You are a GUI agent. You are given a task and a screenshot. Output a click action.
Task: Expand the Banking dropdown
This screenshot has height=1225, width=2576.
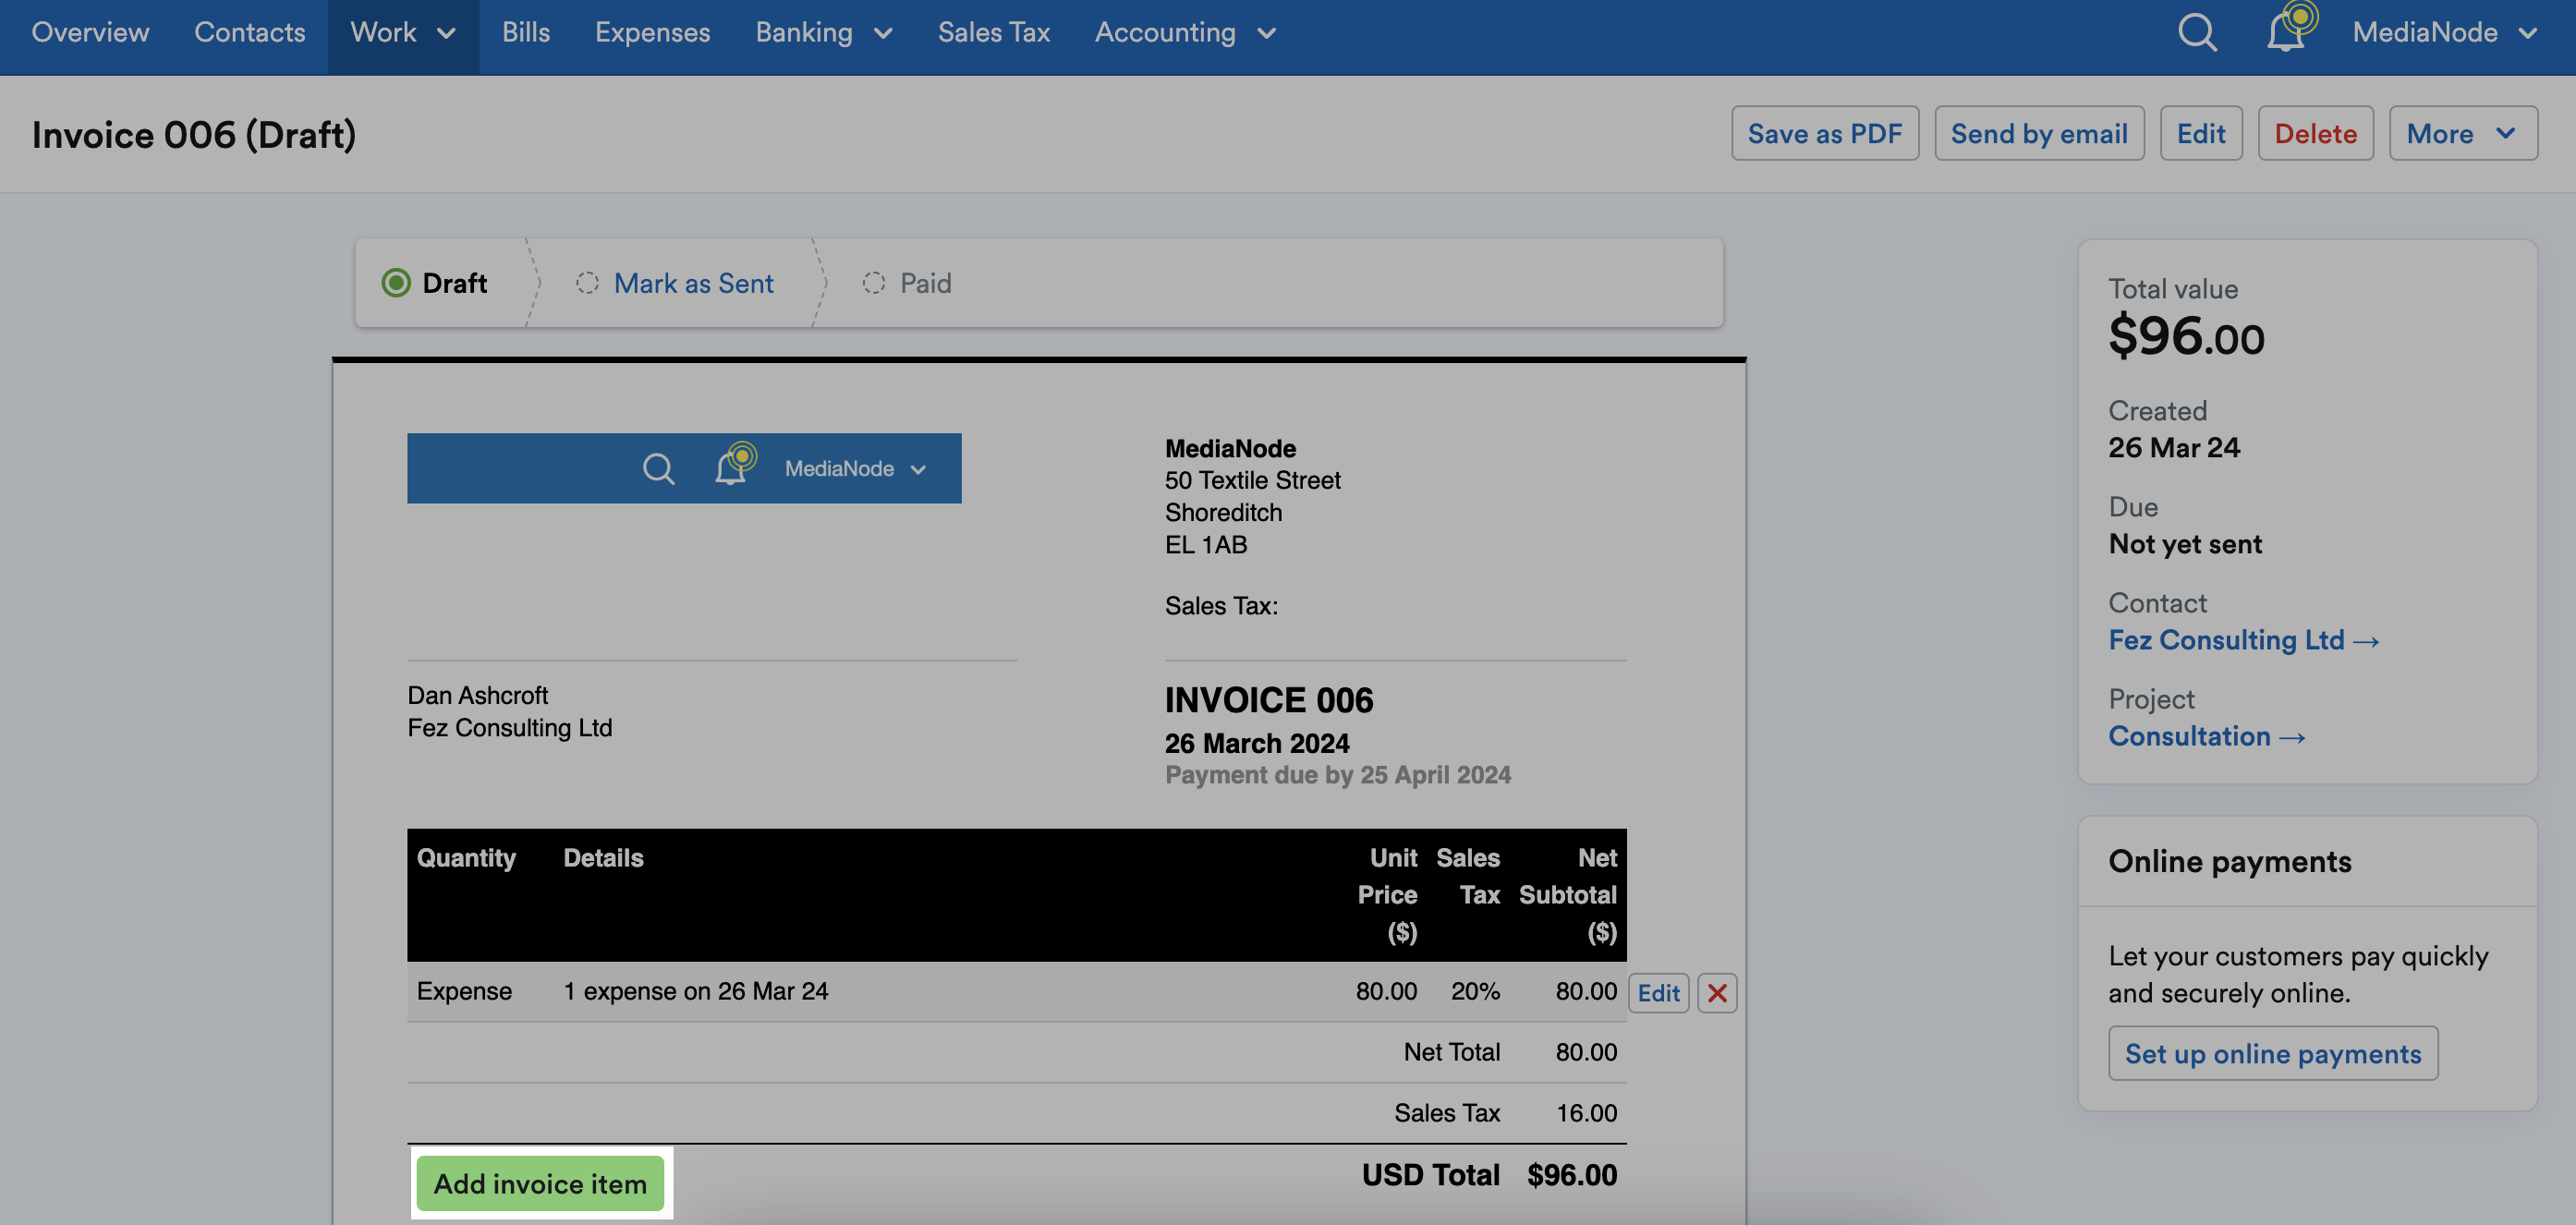click(x=822, y=32)
